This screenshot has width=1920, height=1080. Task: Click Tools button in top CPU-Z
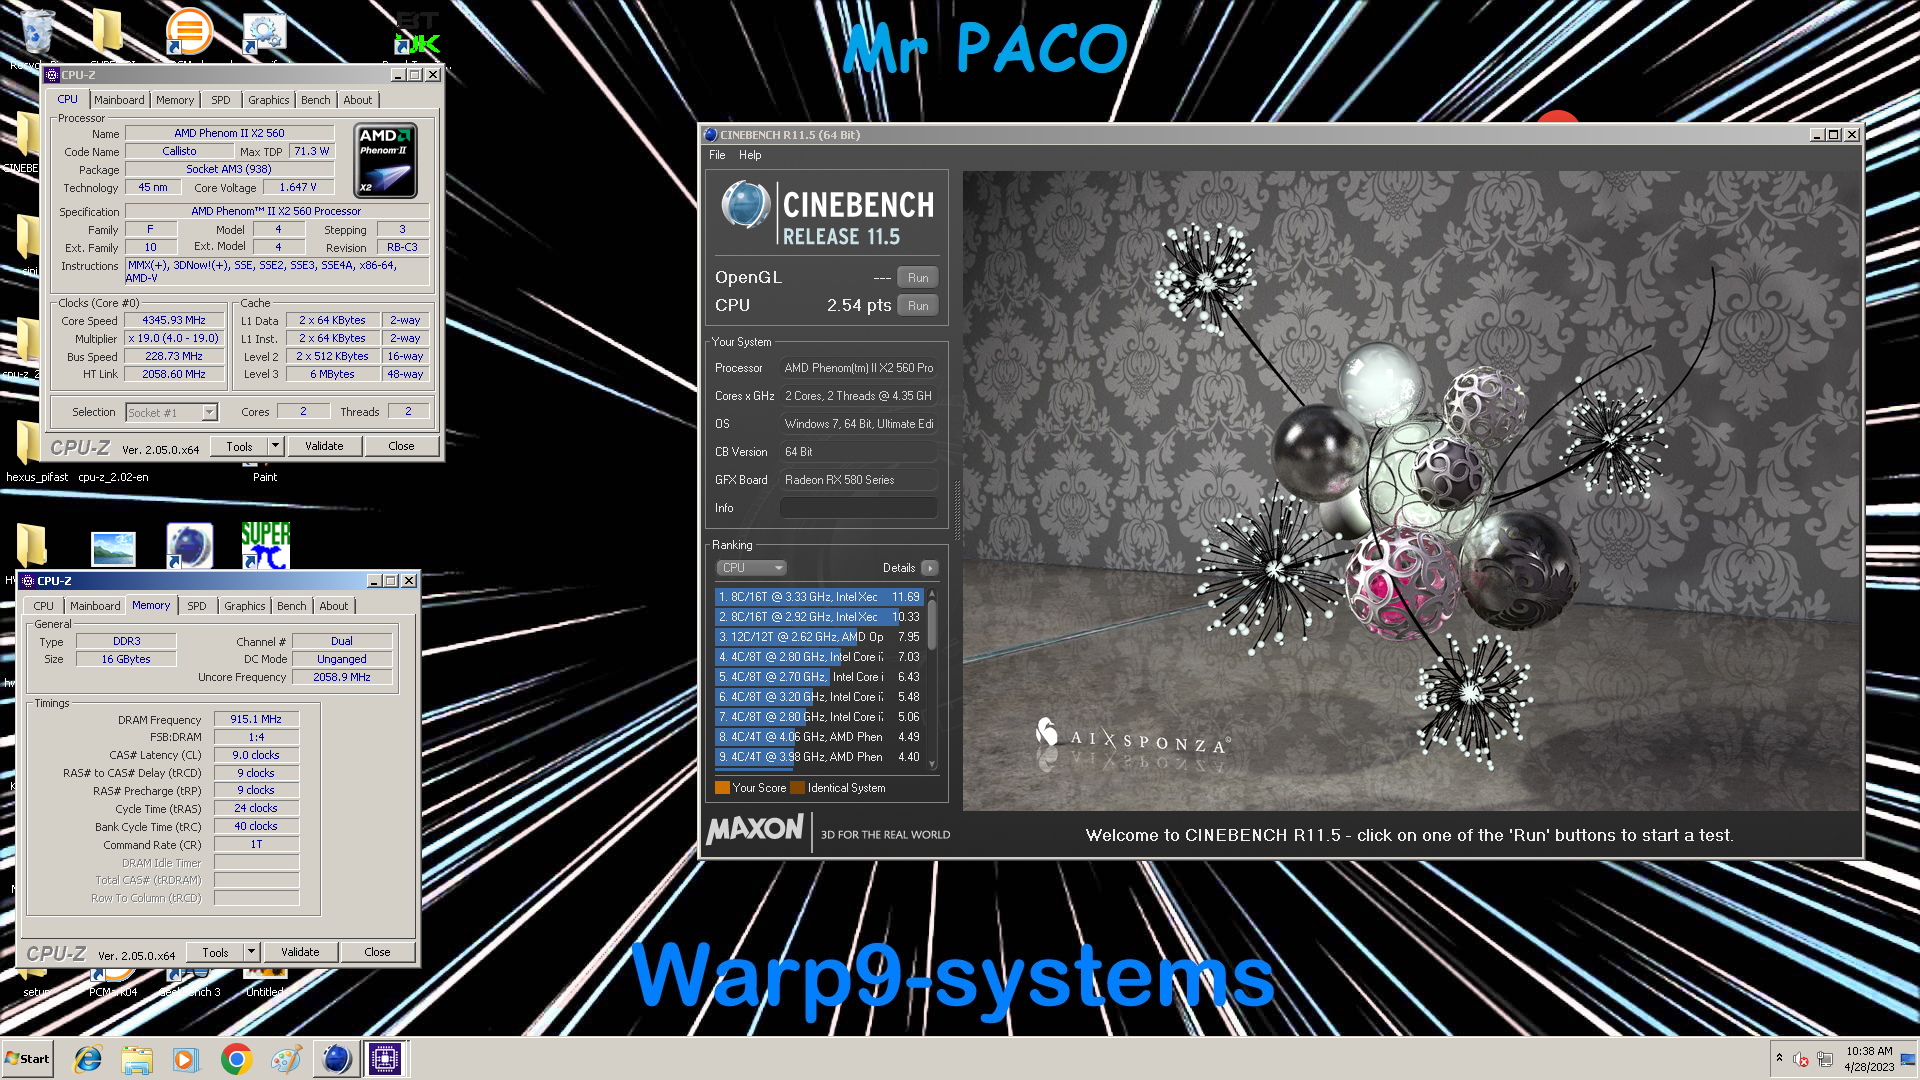click(240, 446)
